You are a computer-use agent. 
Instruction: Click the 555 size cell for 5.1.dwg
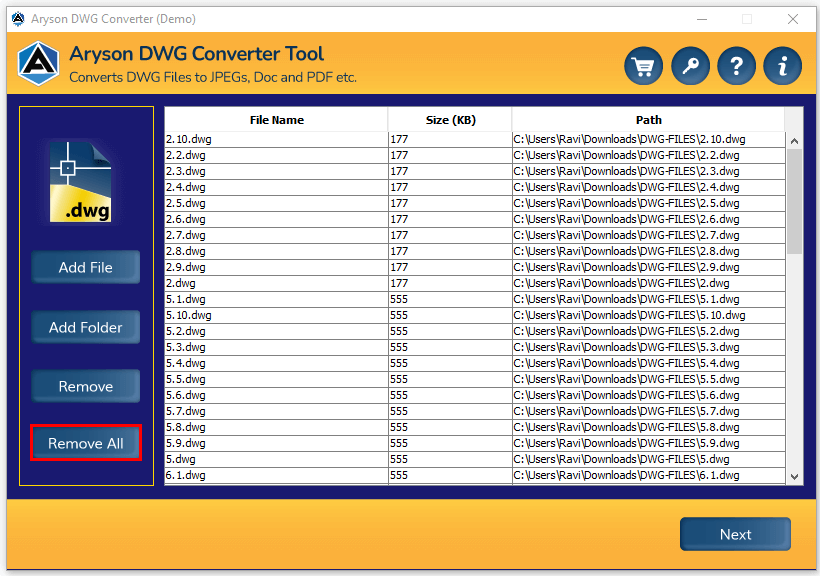point(450,299)
